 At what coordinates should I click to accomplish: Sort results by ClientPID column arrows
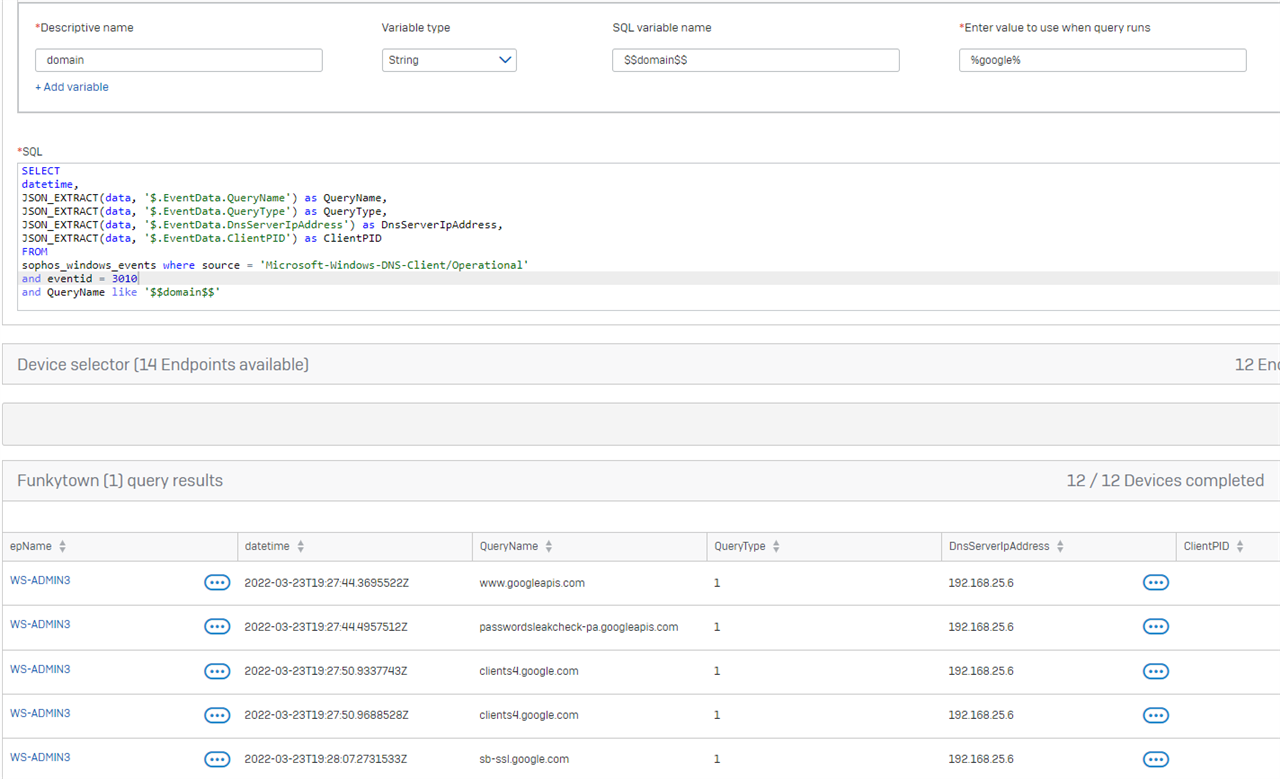pos(1240,547)
